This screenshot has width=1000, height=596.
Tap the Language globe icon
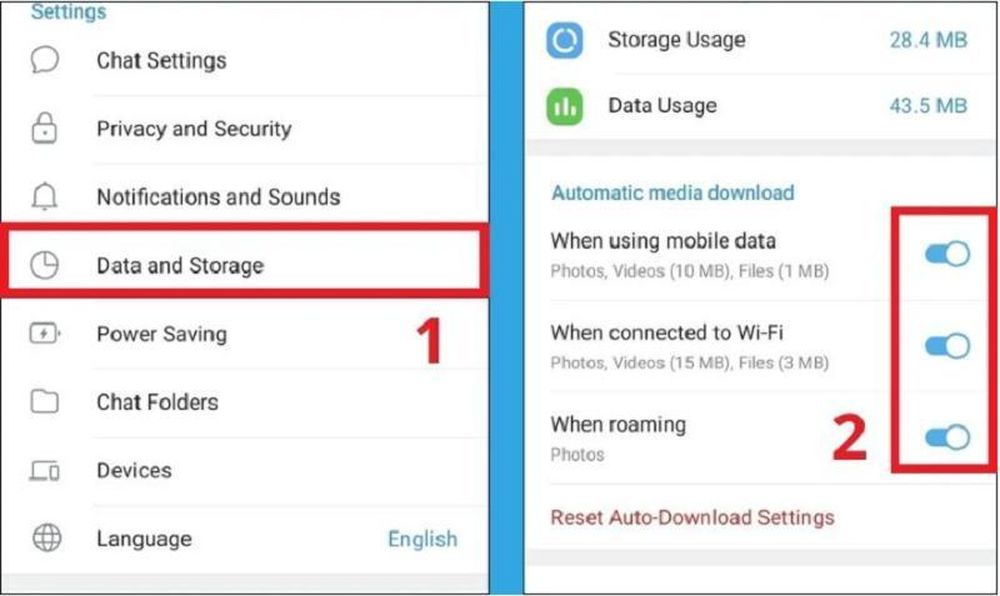(x=47, y=538)
